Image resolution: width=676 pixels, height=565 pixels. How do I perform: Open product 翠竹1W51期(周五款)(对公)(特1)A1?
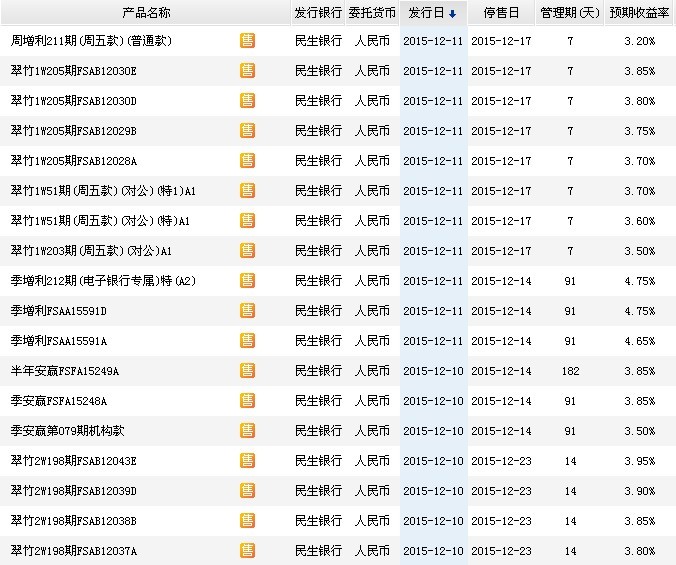(103, 191)
